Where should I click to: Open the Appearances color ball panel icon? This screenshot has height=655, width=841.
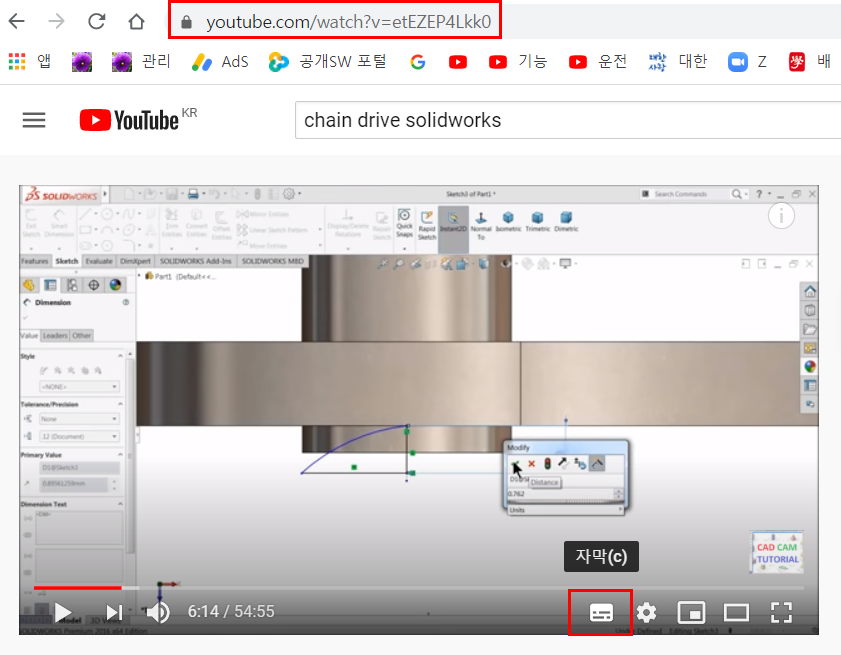coord(810,366)
